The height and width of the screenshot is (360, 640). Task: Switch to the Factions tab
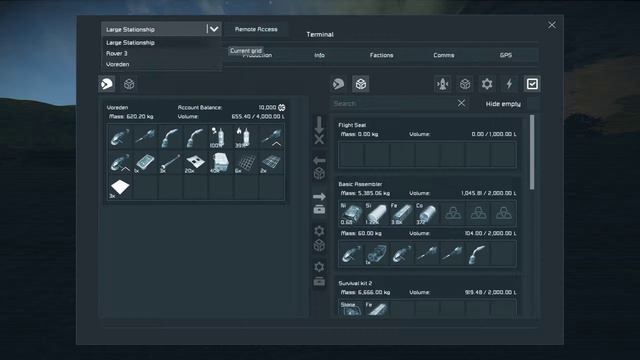click(381, 55)
